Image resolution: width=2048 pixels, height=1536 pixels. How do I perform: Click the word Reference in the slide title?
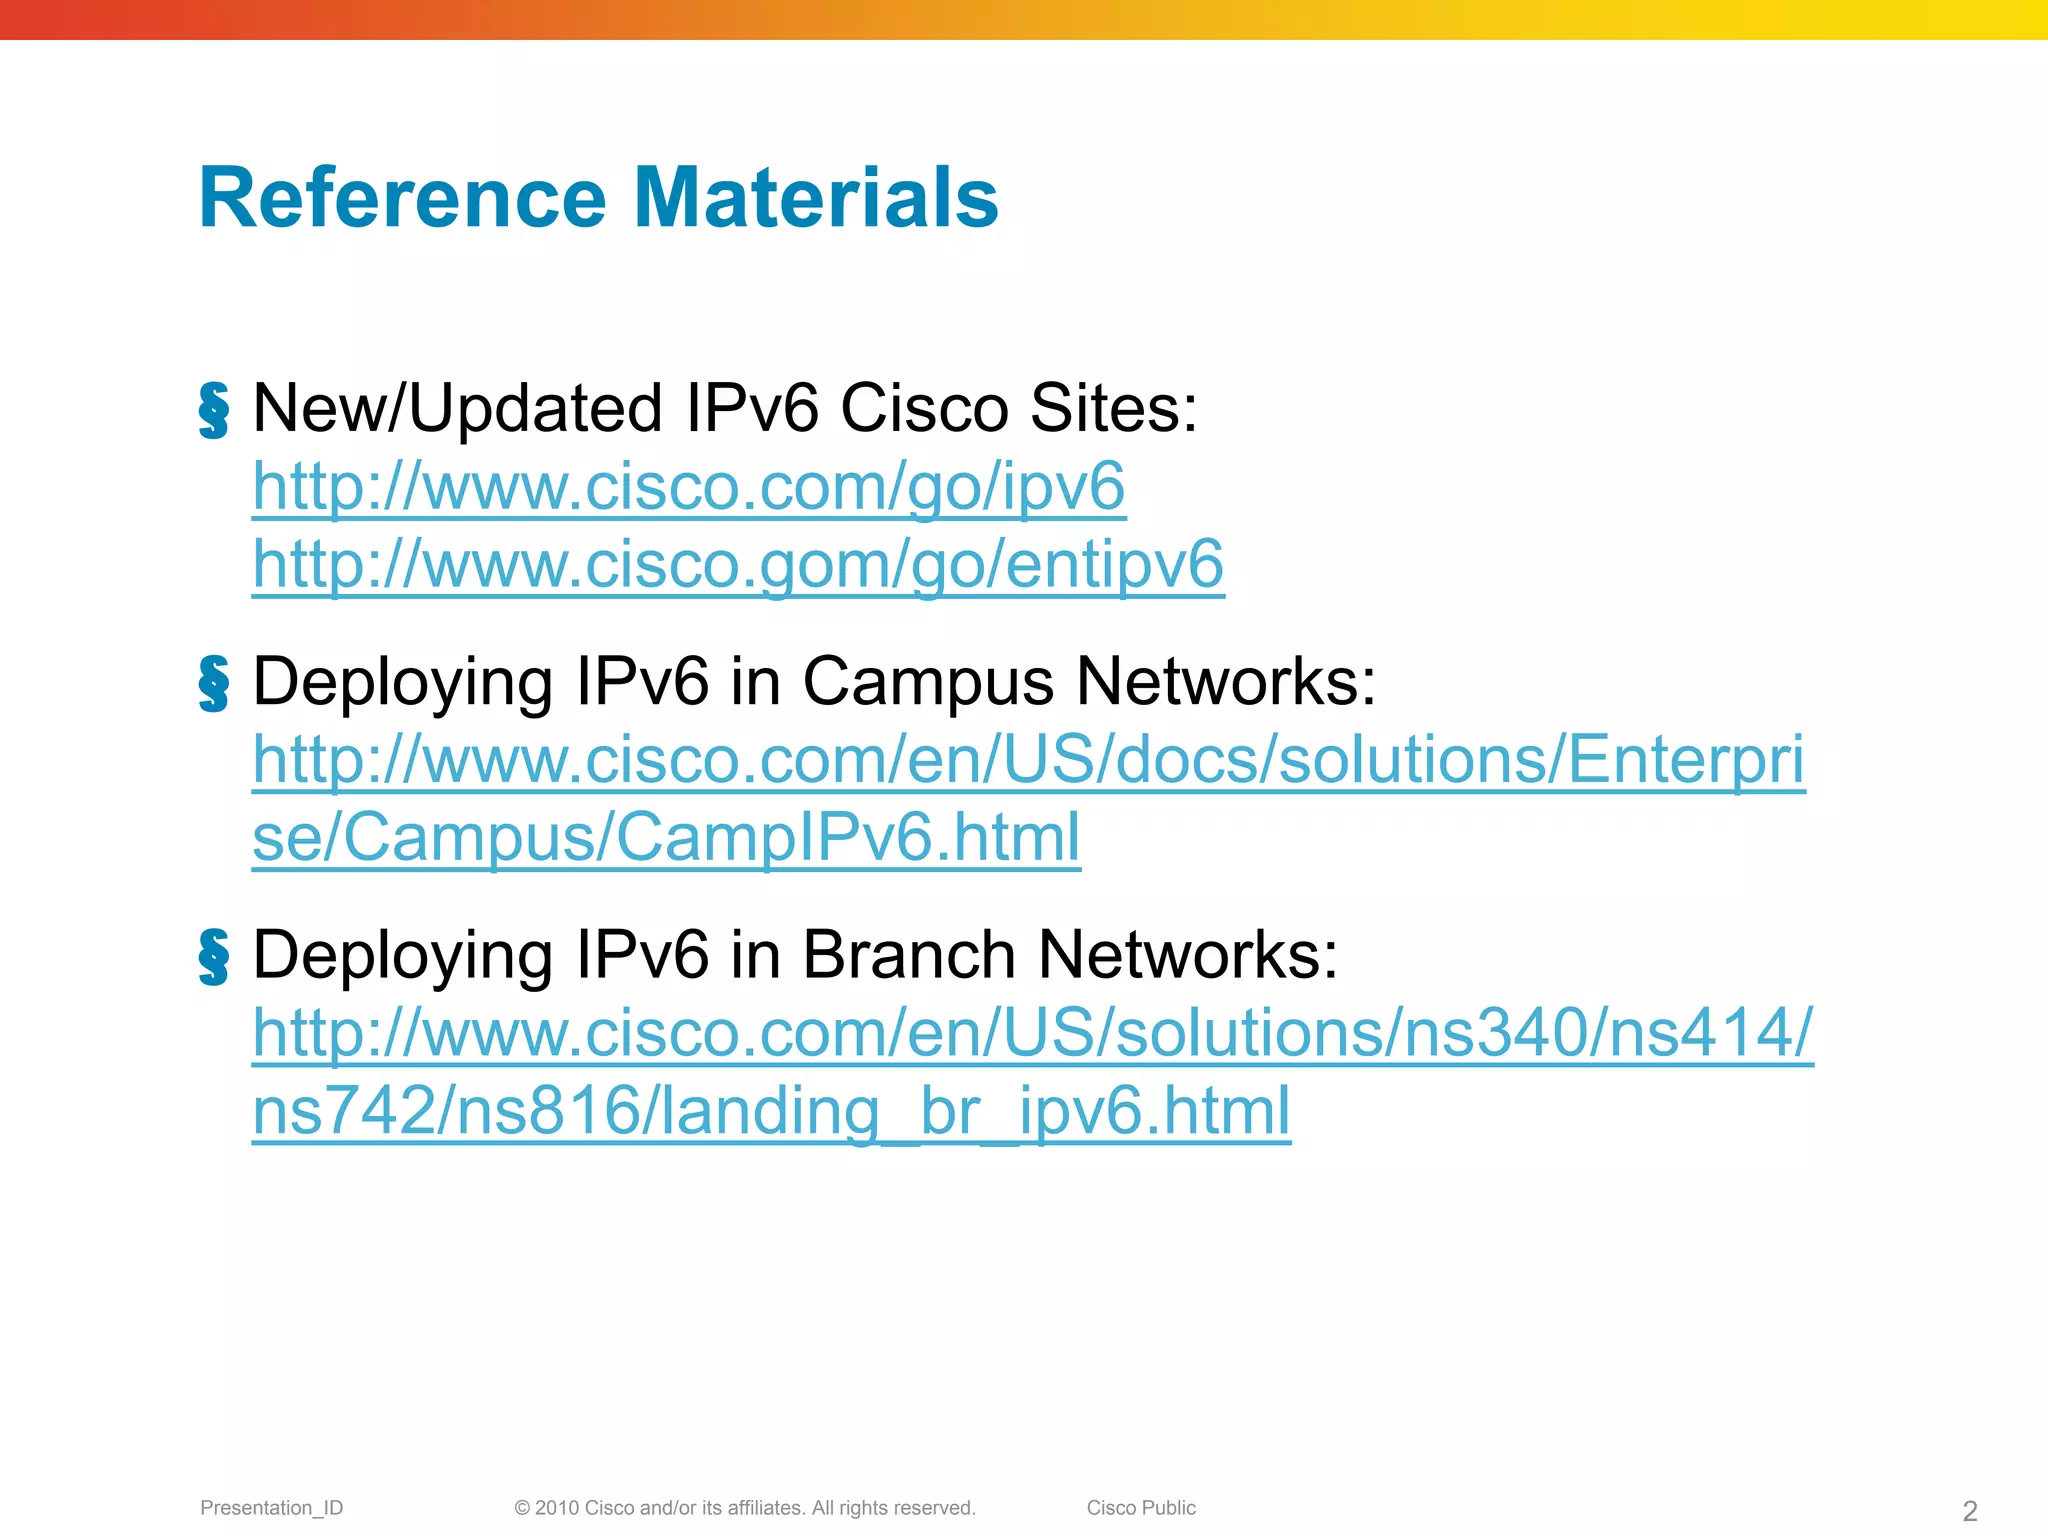click(x=402, y=198)
